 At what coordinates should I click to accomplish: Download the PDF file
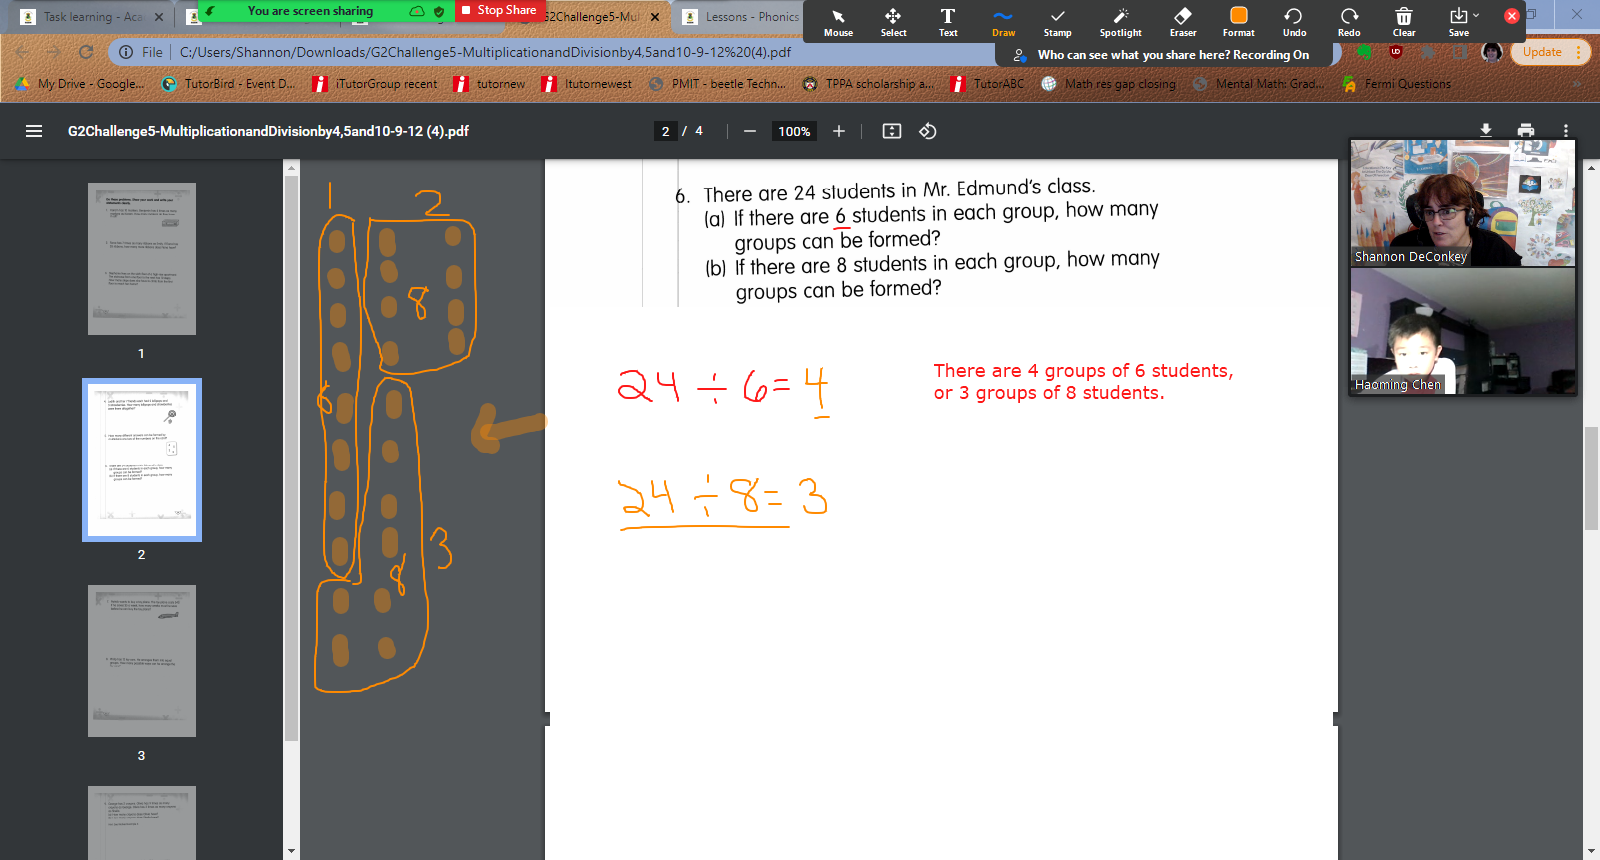click(1486, 130)
